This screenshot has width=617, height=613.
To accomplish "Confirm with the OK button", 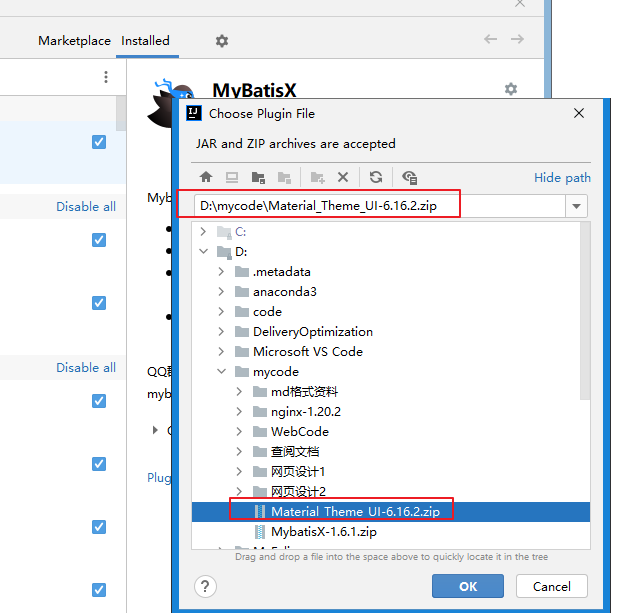I will [x=467, y=586].
